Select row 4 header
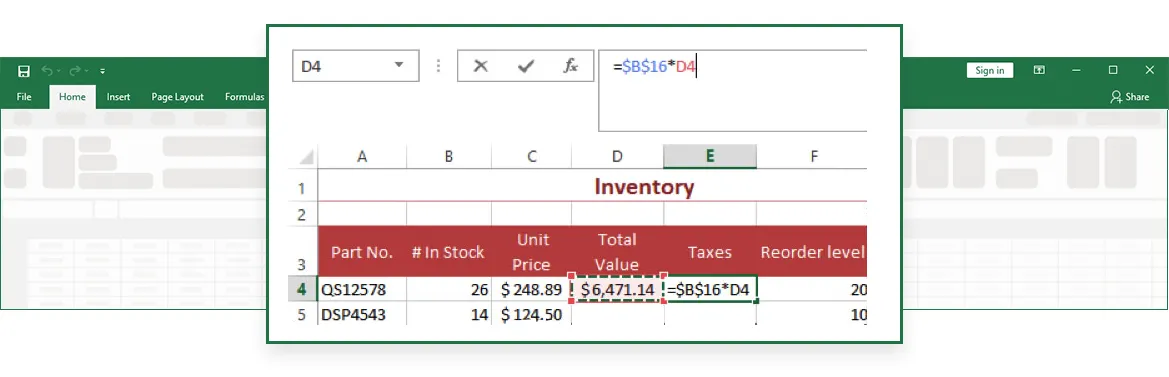 point(302,289)
